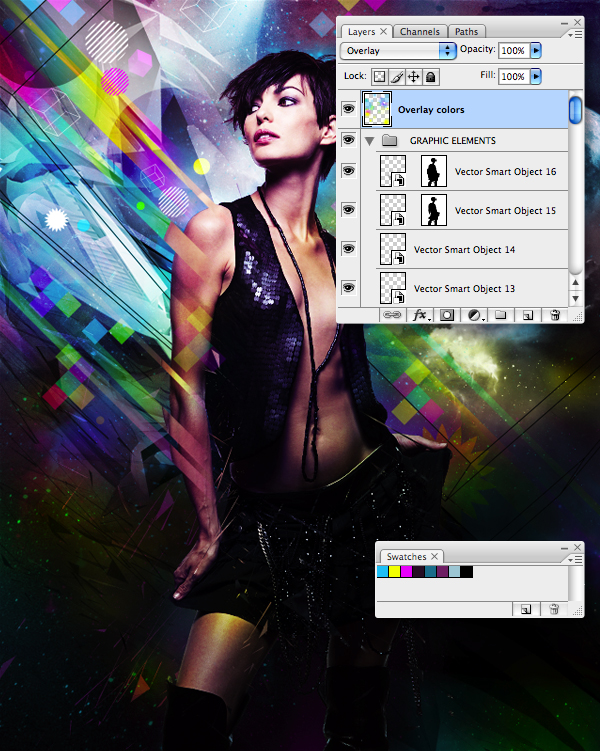Select the yellow swatch
The width and height of the screenshot is (600, 751).
click(395, 571)
